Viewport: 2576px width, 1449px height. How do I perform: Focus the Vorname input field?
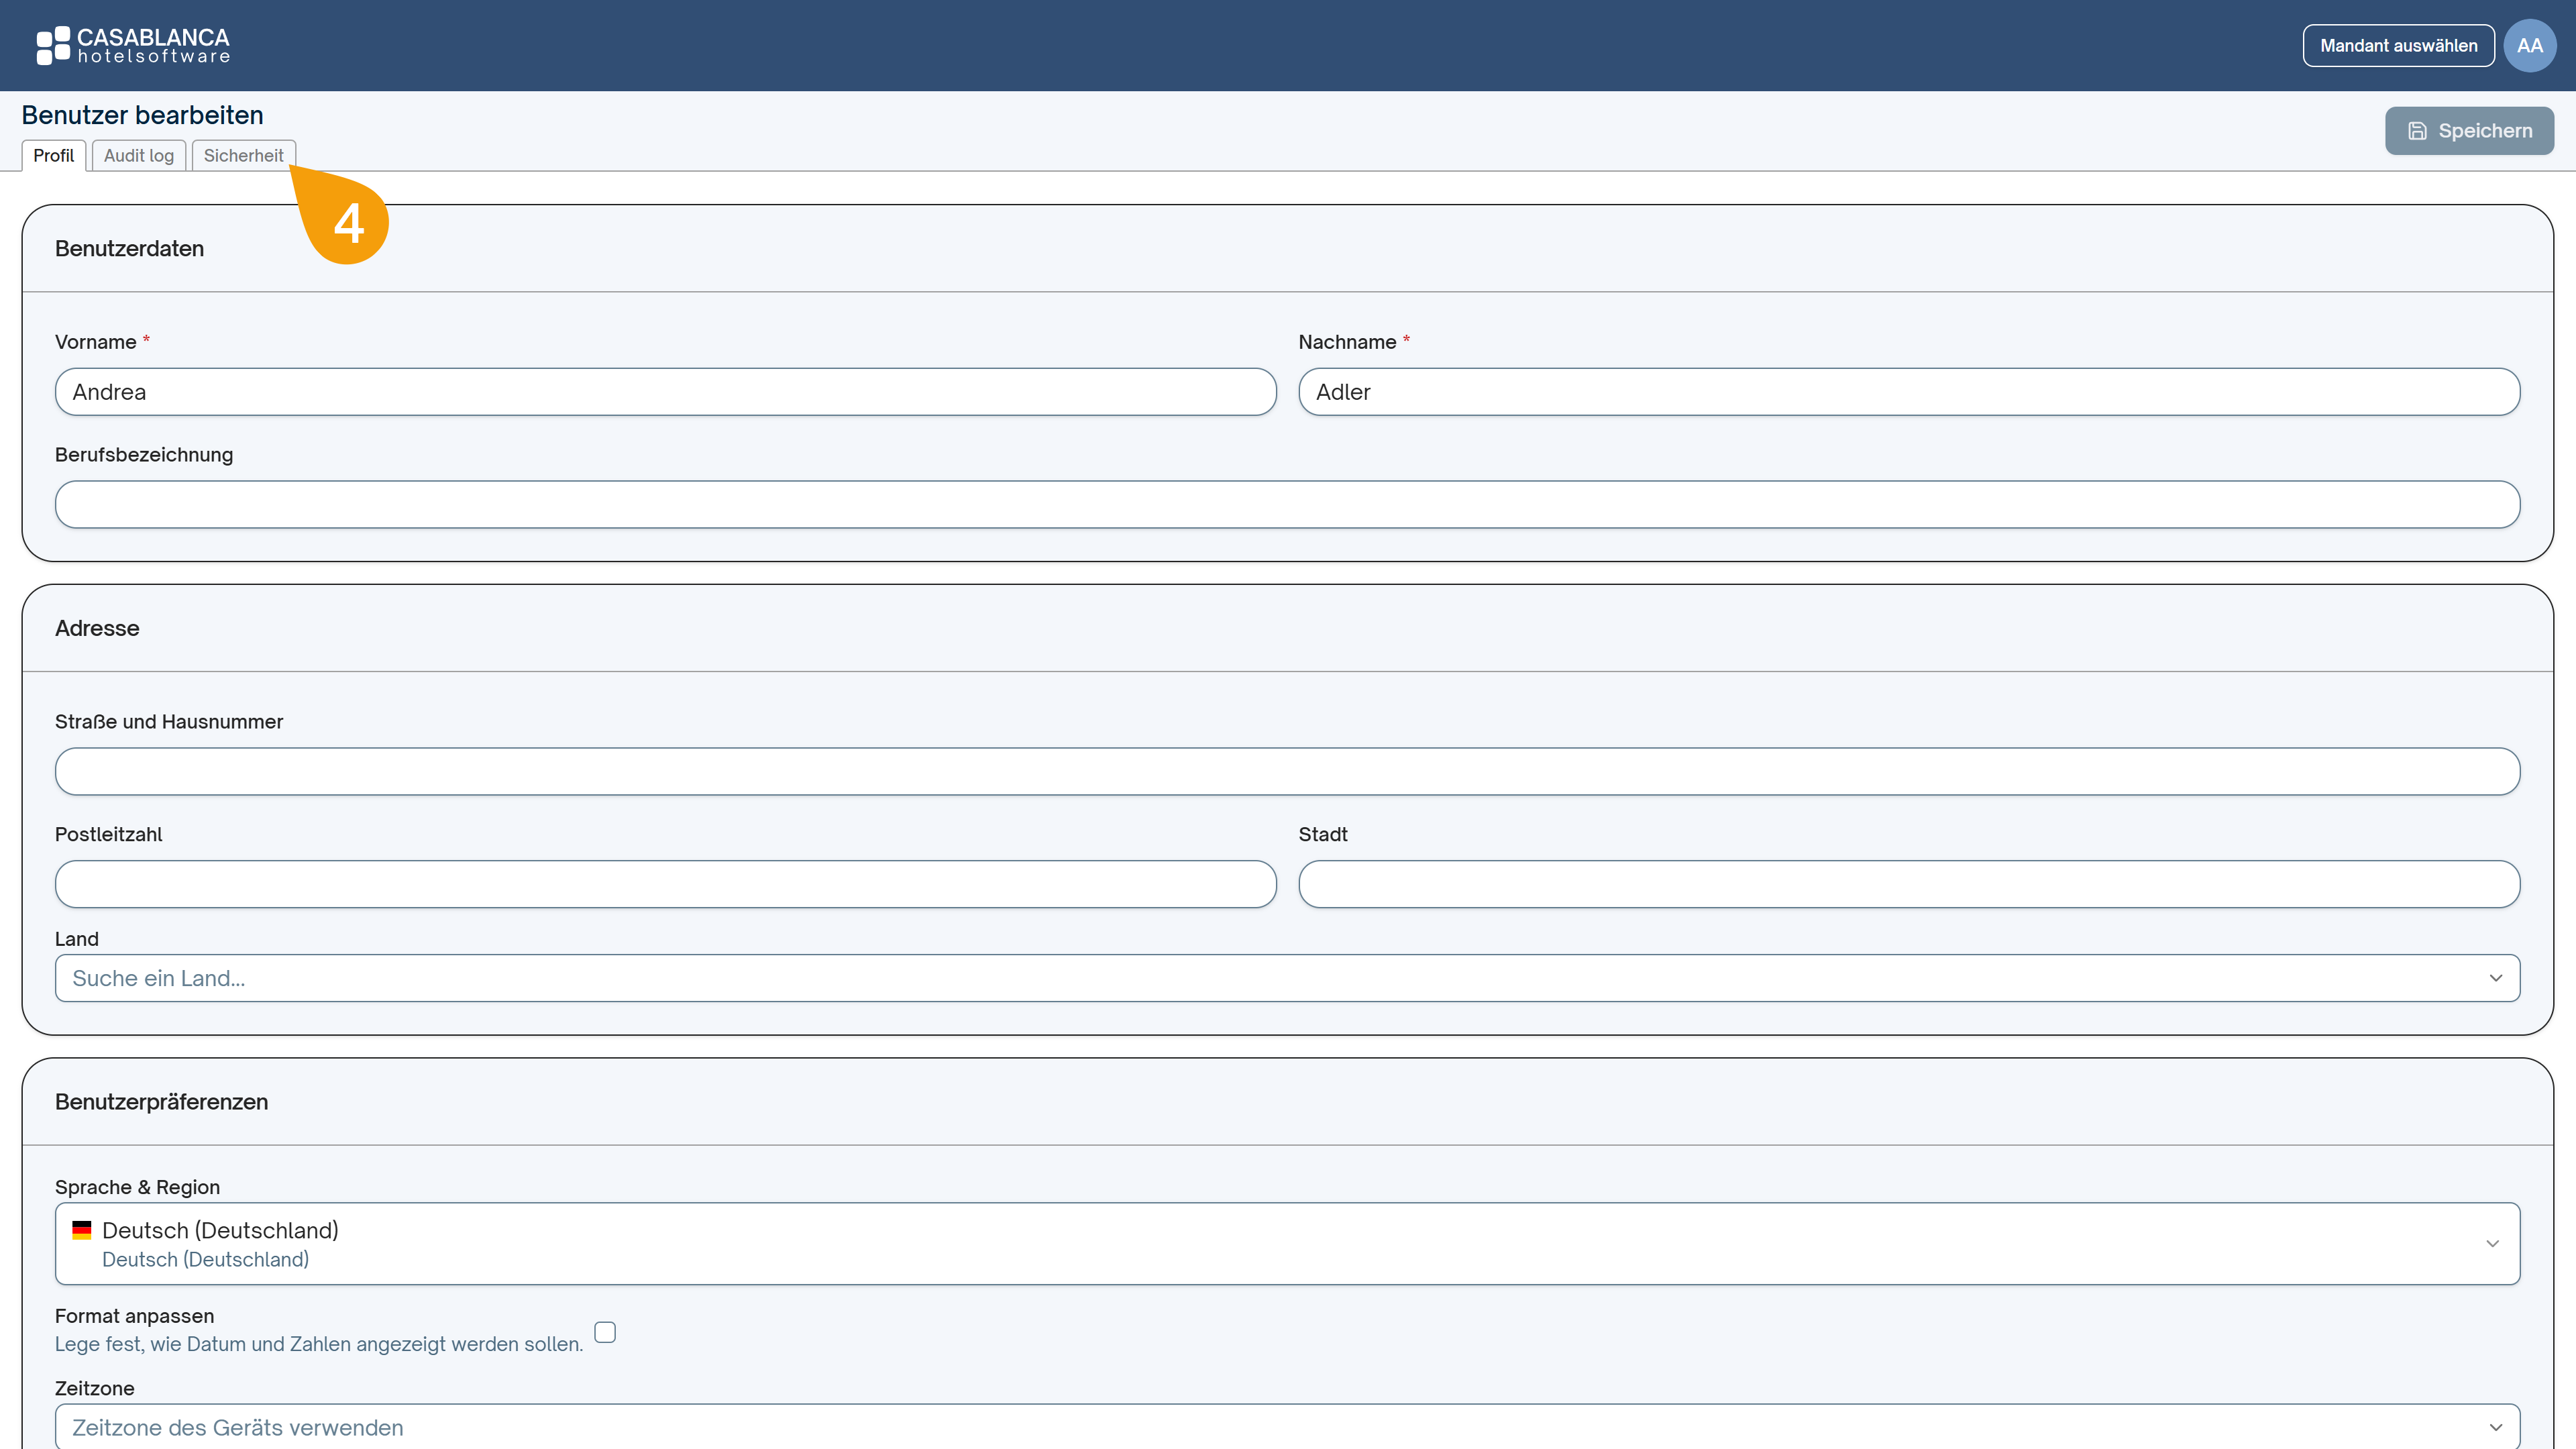(666, 392)
